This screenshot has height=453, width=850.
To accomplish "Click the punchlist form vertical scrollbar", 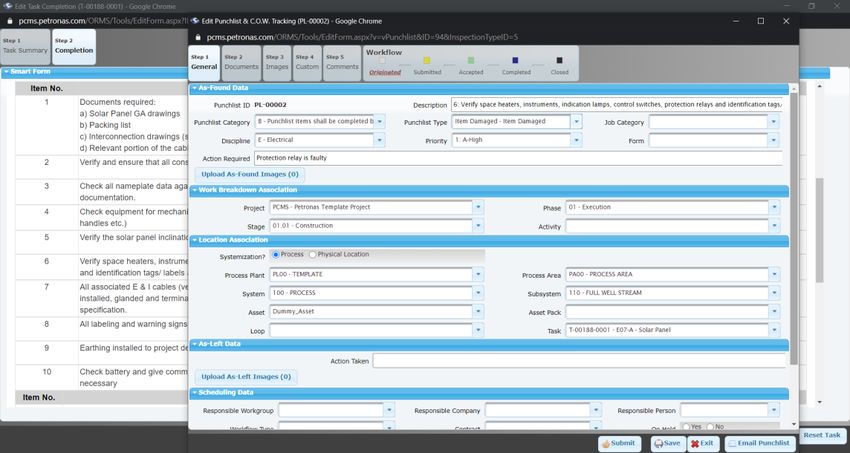I will 794,228.
